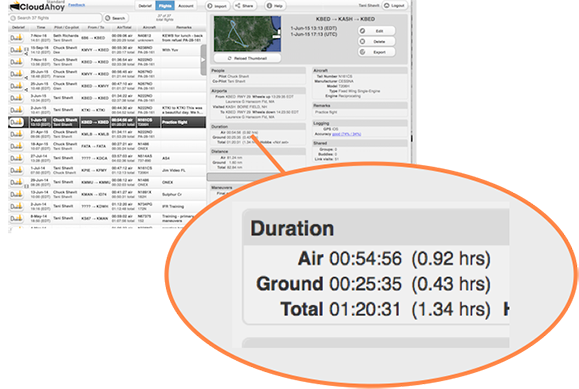Switch to the Account tab
Viewport: 579px width, 389px height.
(185, 6)
